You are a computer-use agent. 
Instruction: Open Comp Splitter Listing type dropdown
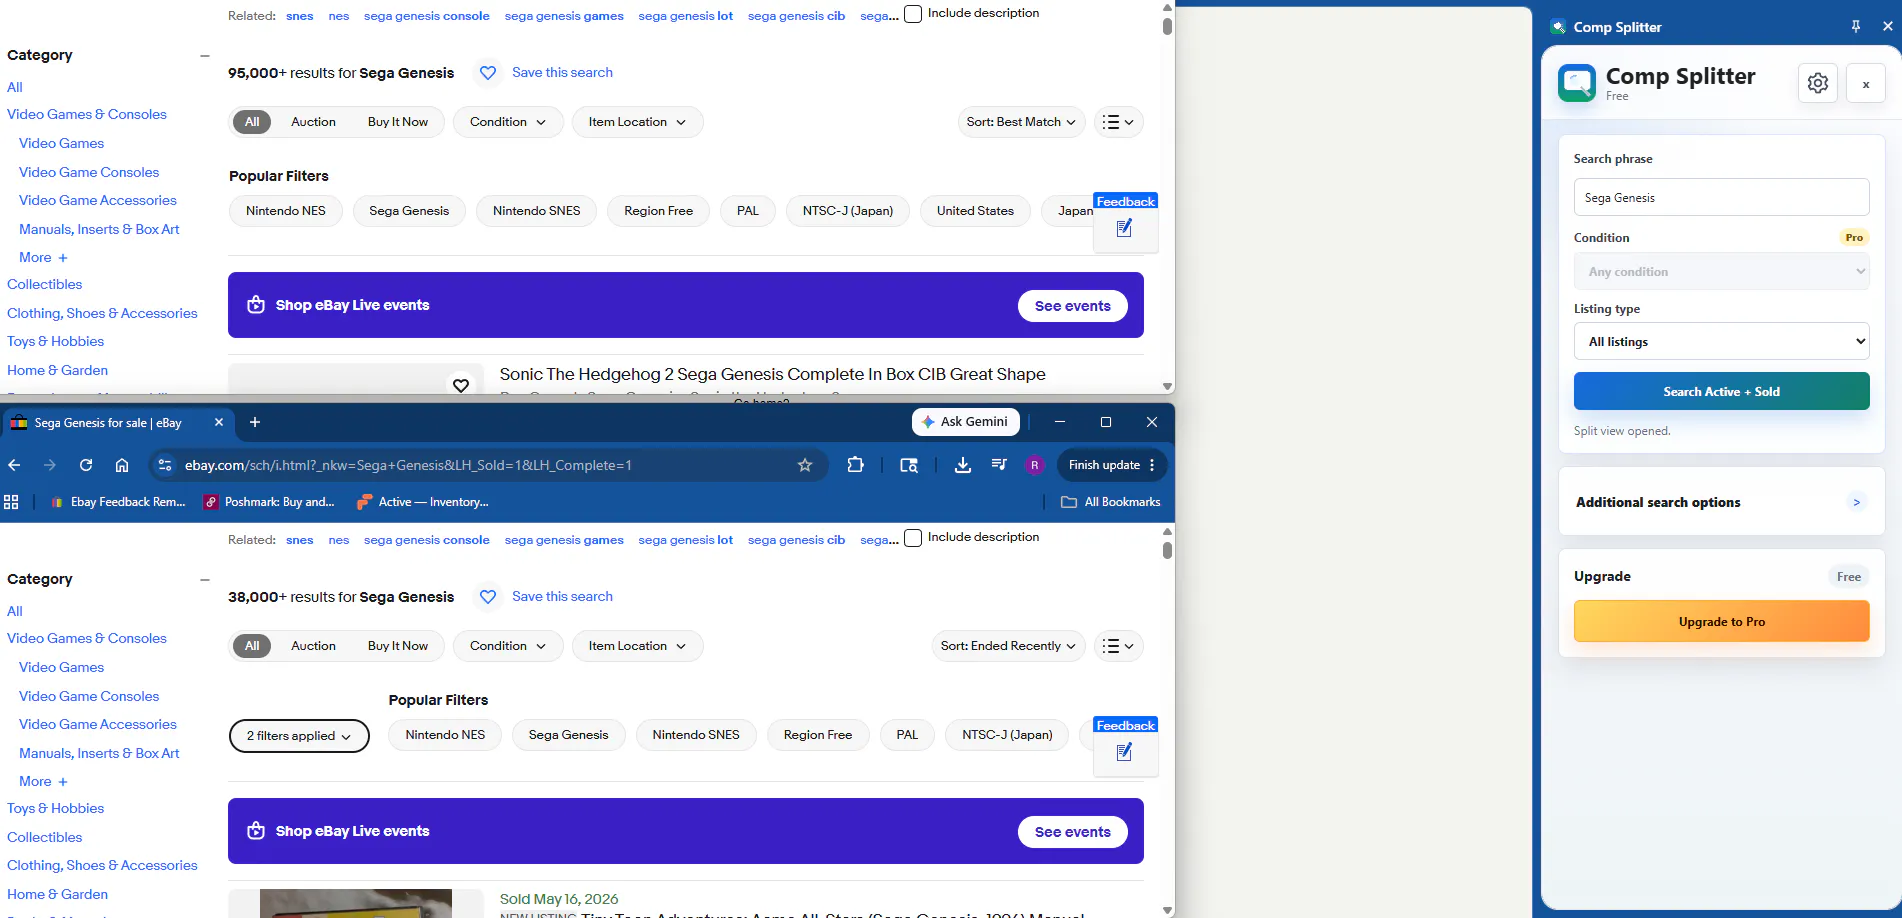click(x=1721, y=341)
